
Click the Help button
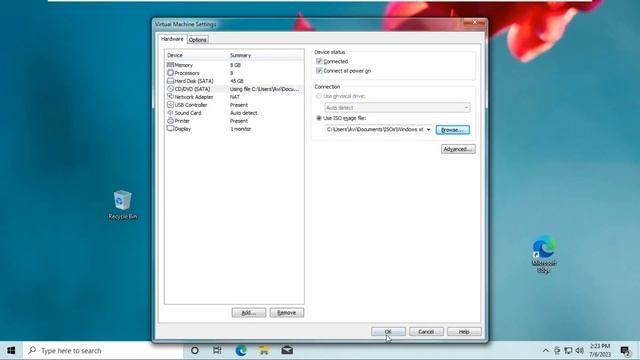[x=464, y=332]
